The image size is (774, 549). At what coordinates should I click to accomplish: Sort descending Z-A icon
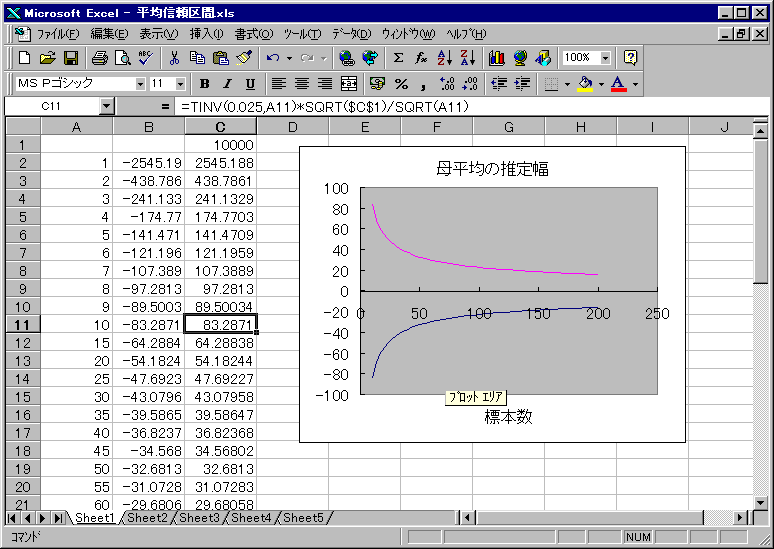(467, 58)
